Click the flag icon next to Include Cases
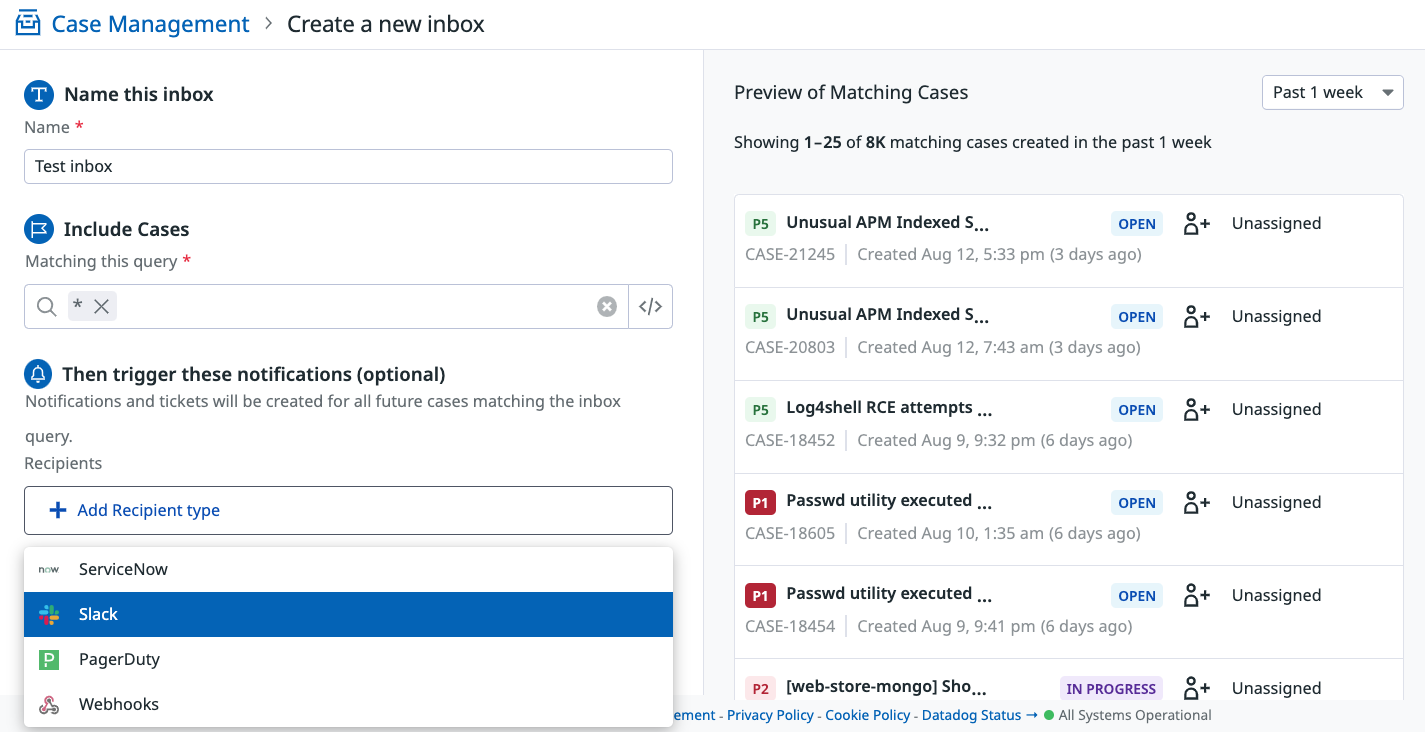 (x=38, y=229)
